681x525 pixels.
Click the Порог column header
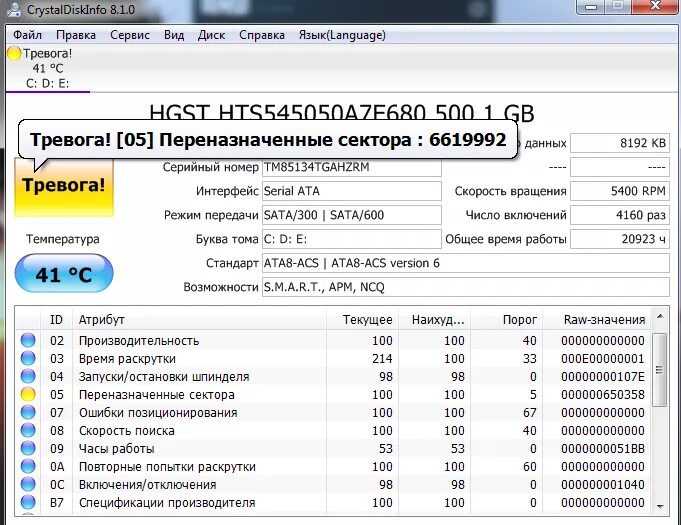point(506,320)
